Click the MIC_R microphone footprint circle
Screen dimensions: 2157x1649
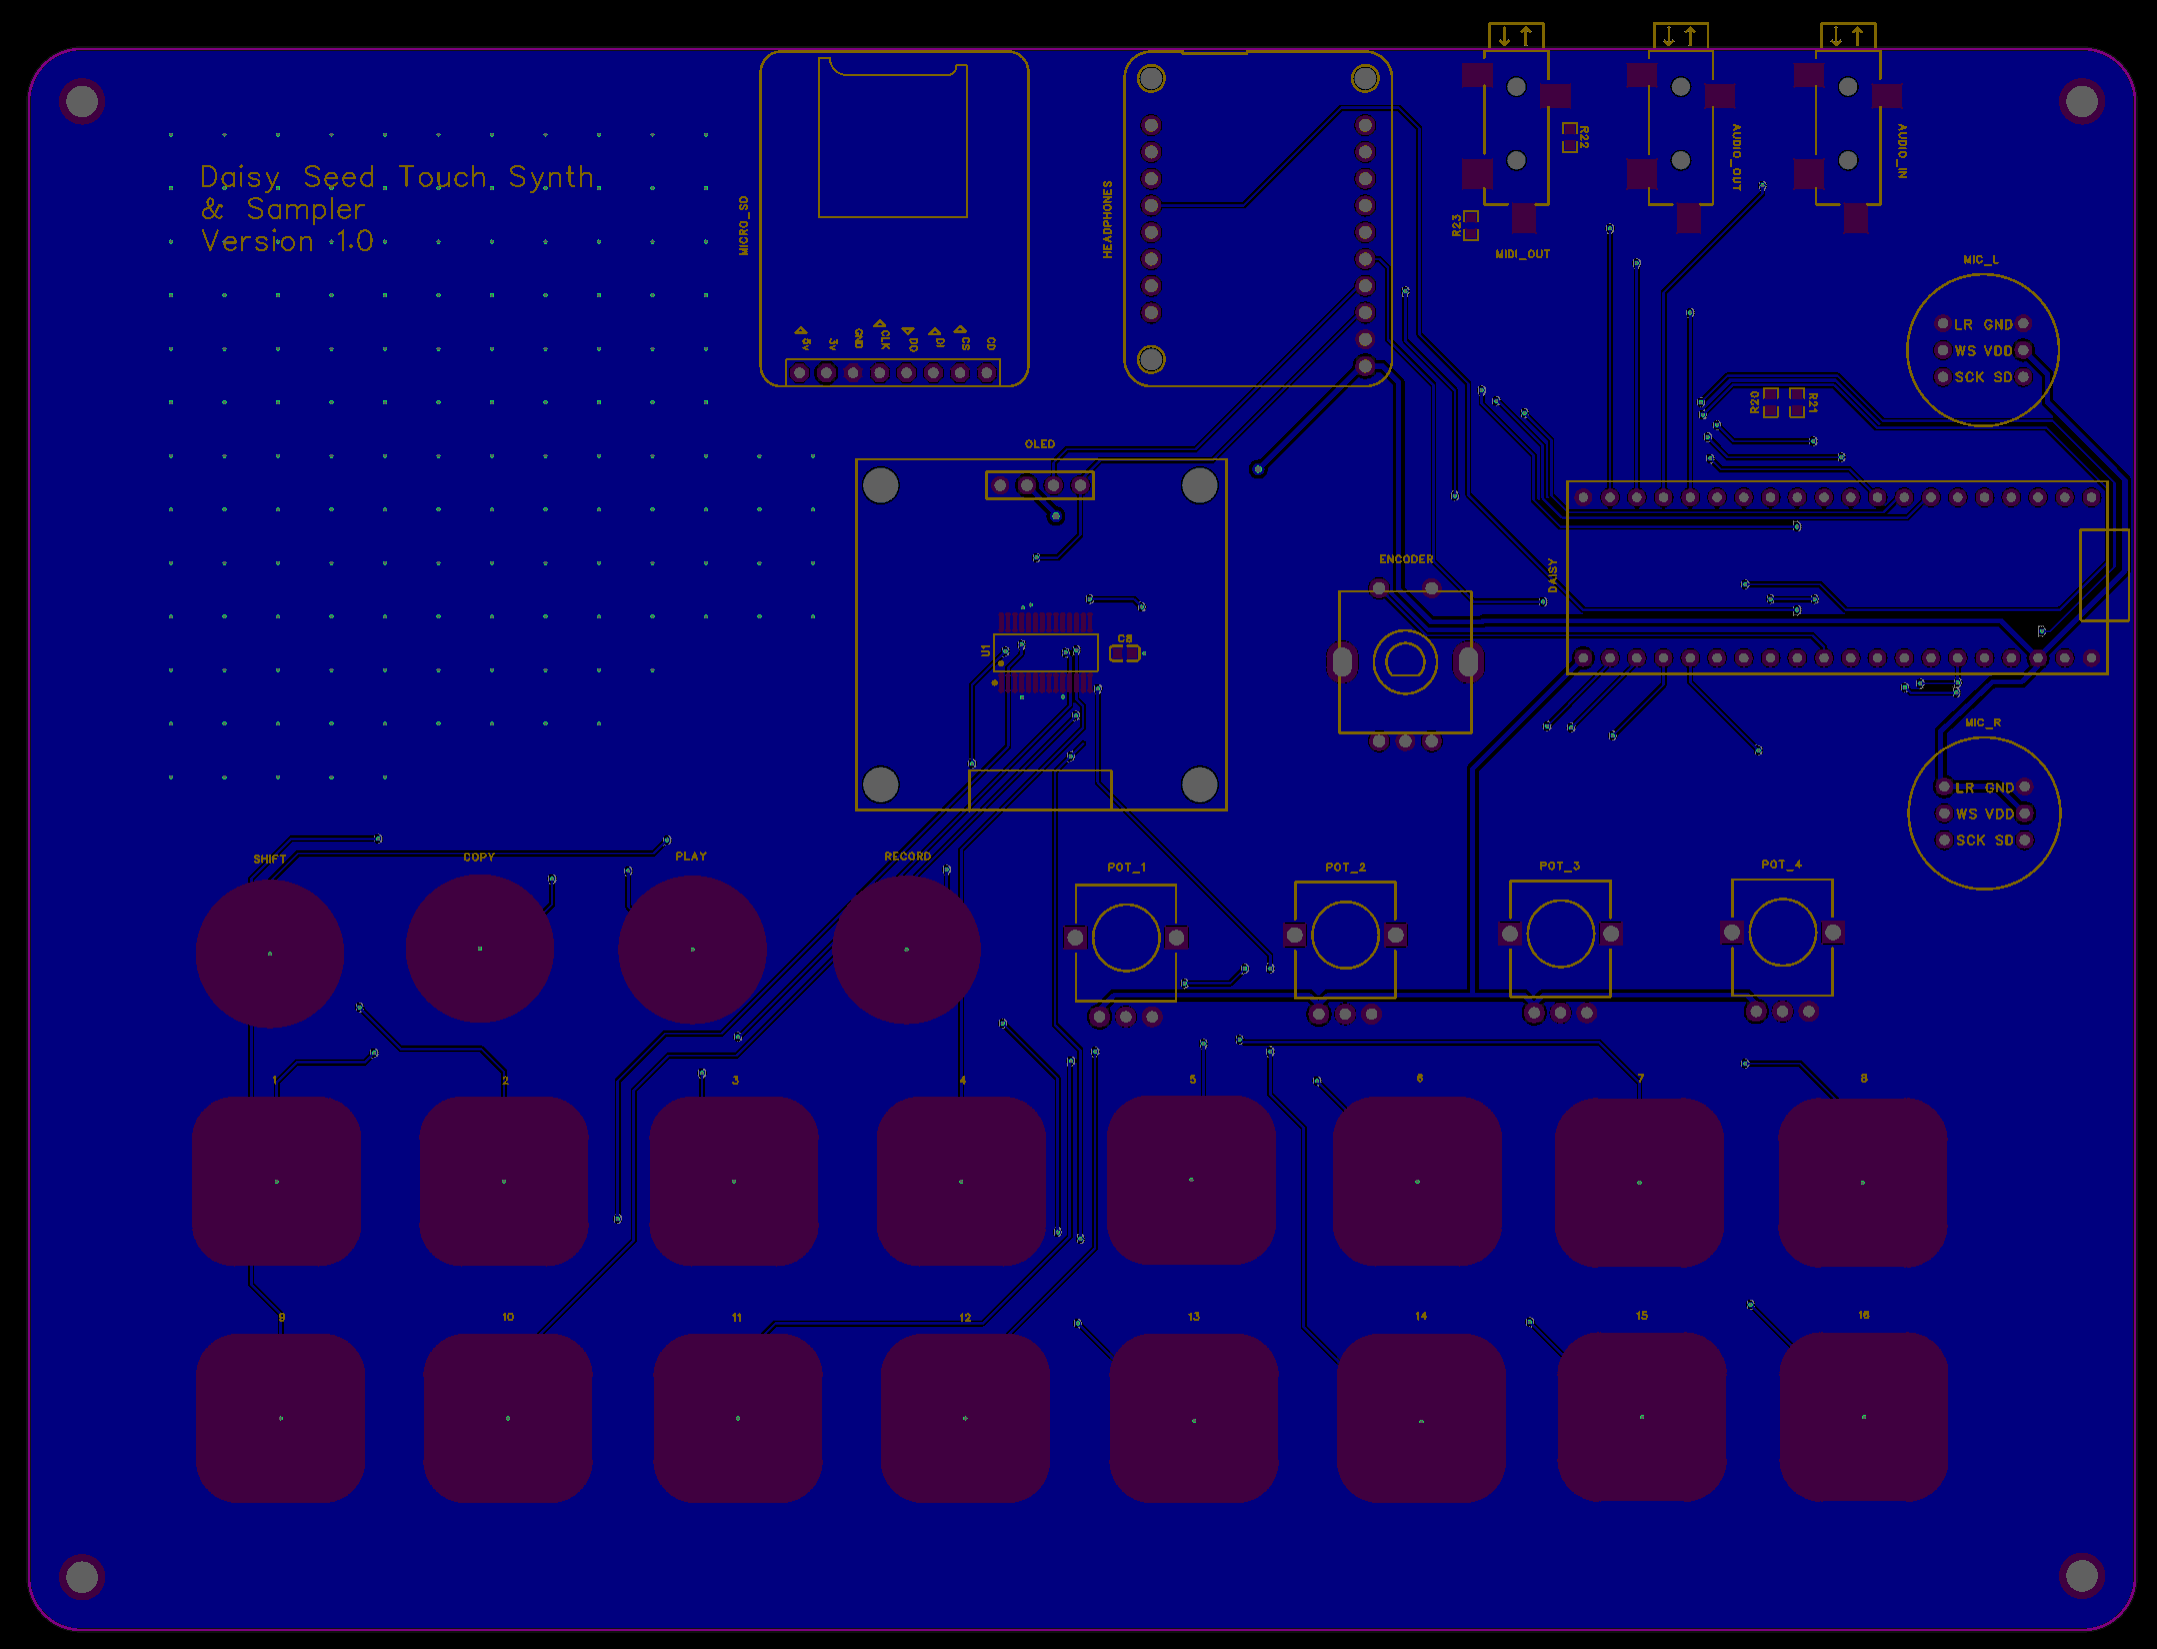coord(1984,813)
